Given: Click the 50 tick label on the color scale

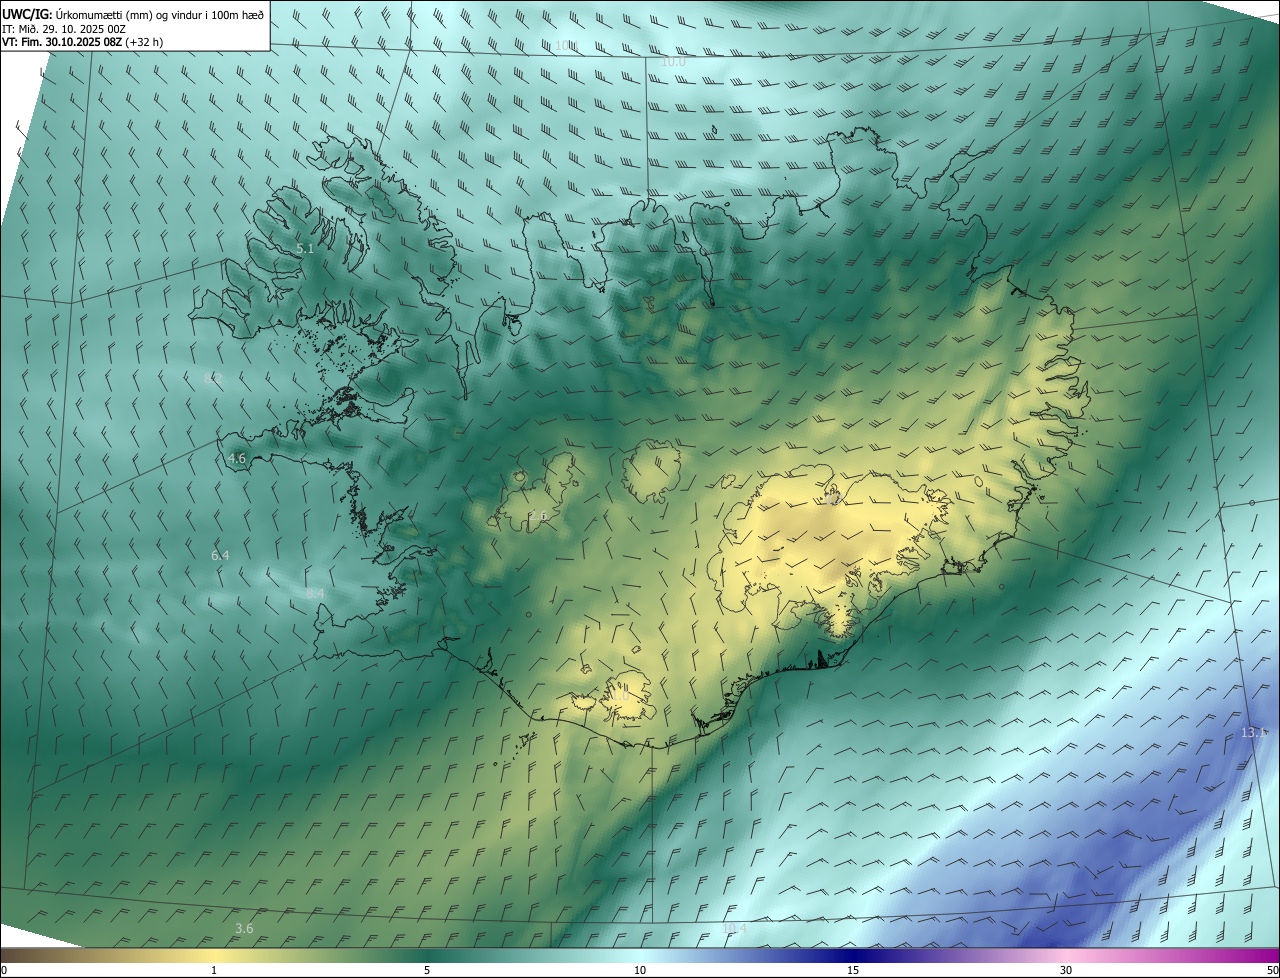Looking at the screenshot, I should coord(1272,970).
